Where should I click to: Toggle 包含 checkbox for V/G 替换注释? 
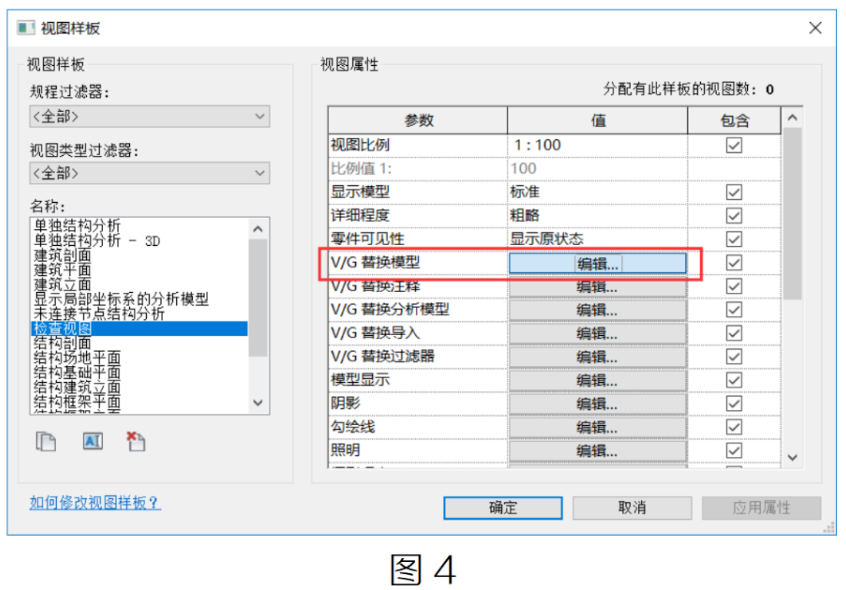click(x=734, y=286)
